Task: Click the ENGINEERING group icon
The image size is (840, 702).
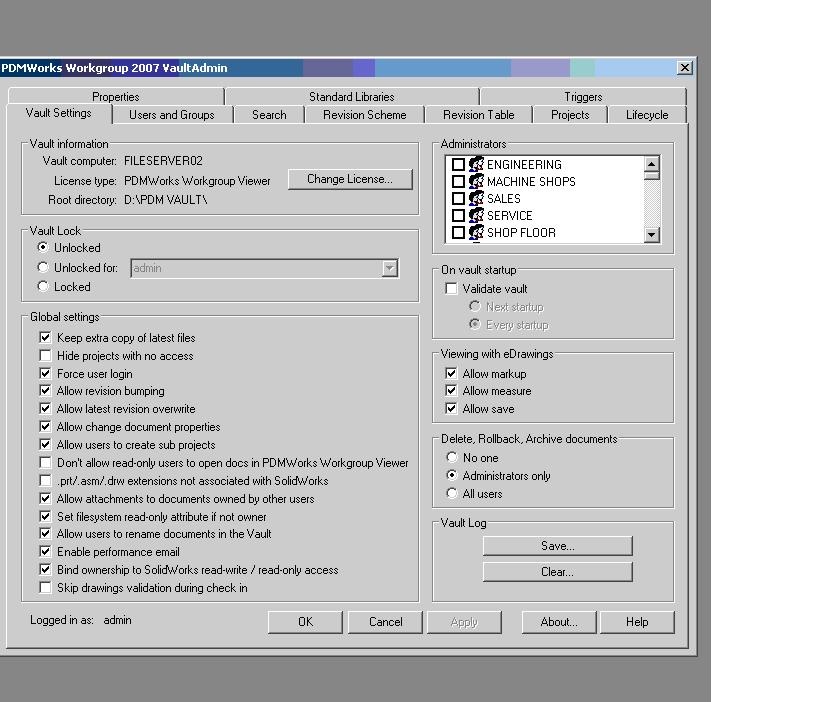Action: coord(476,164)
